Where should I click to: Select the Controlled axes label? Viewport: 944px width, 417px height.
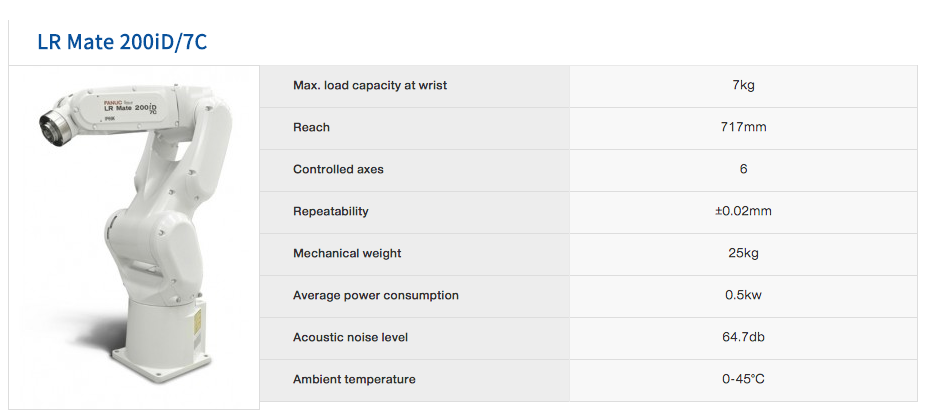click(338, 170)
